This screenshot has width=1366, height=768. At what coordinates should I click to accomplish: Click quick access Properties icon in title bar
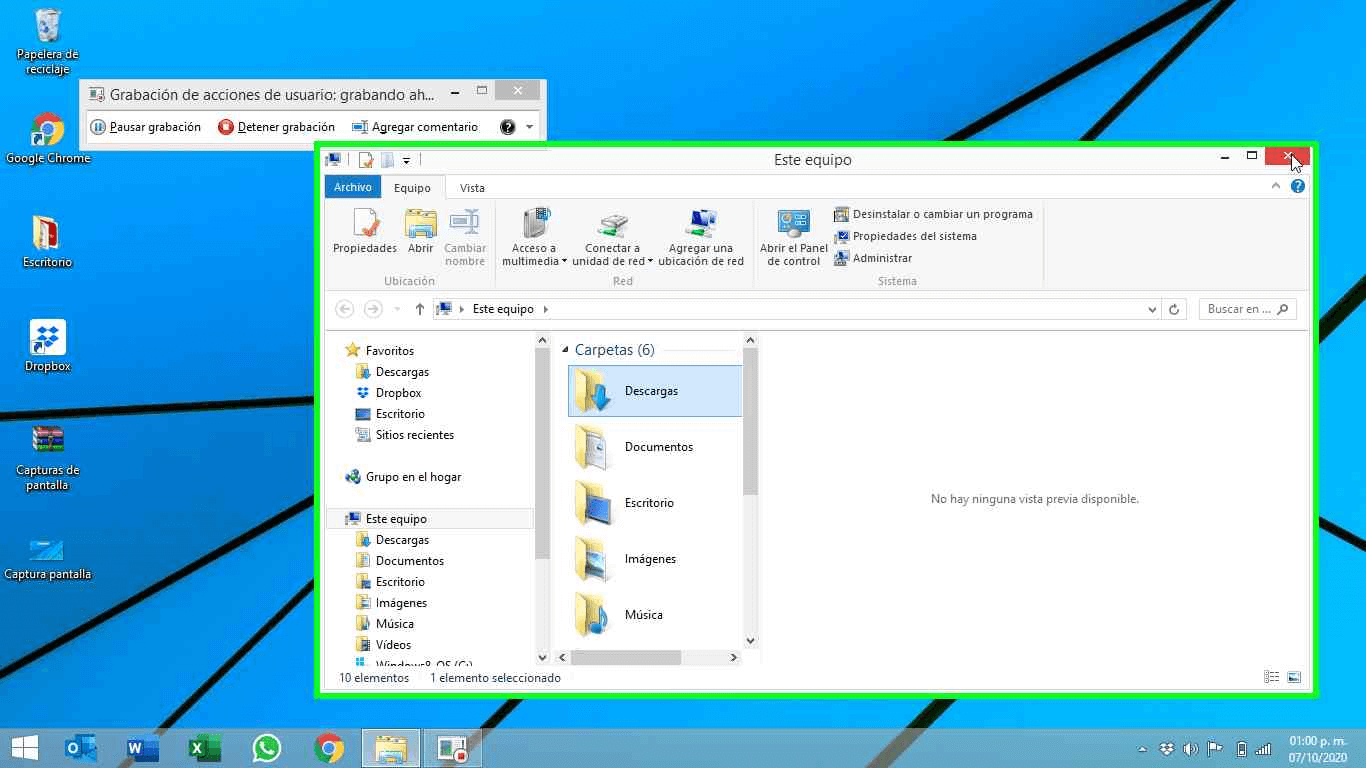pyautogui.click(x=366, y=160)
